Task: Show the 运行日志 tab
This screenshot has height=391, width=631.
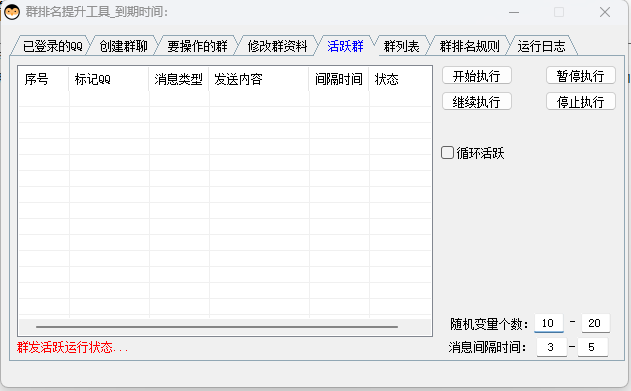Action: coord(541,46)
